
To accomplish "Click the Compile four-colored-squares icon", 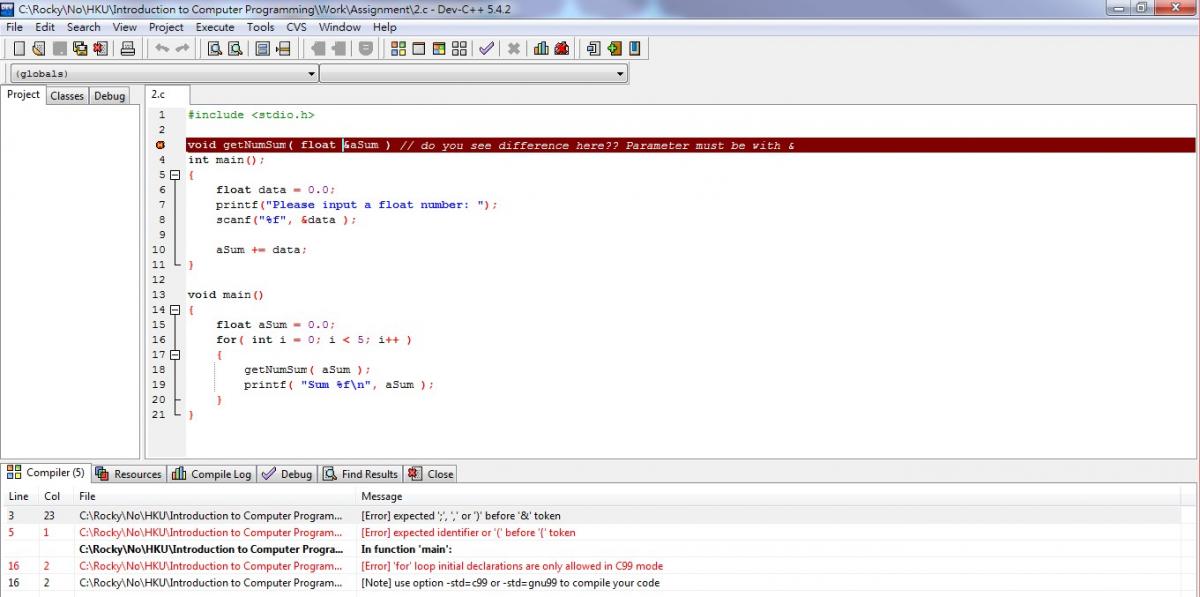I will click(398, 48).
